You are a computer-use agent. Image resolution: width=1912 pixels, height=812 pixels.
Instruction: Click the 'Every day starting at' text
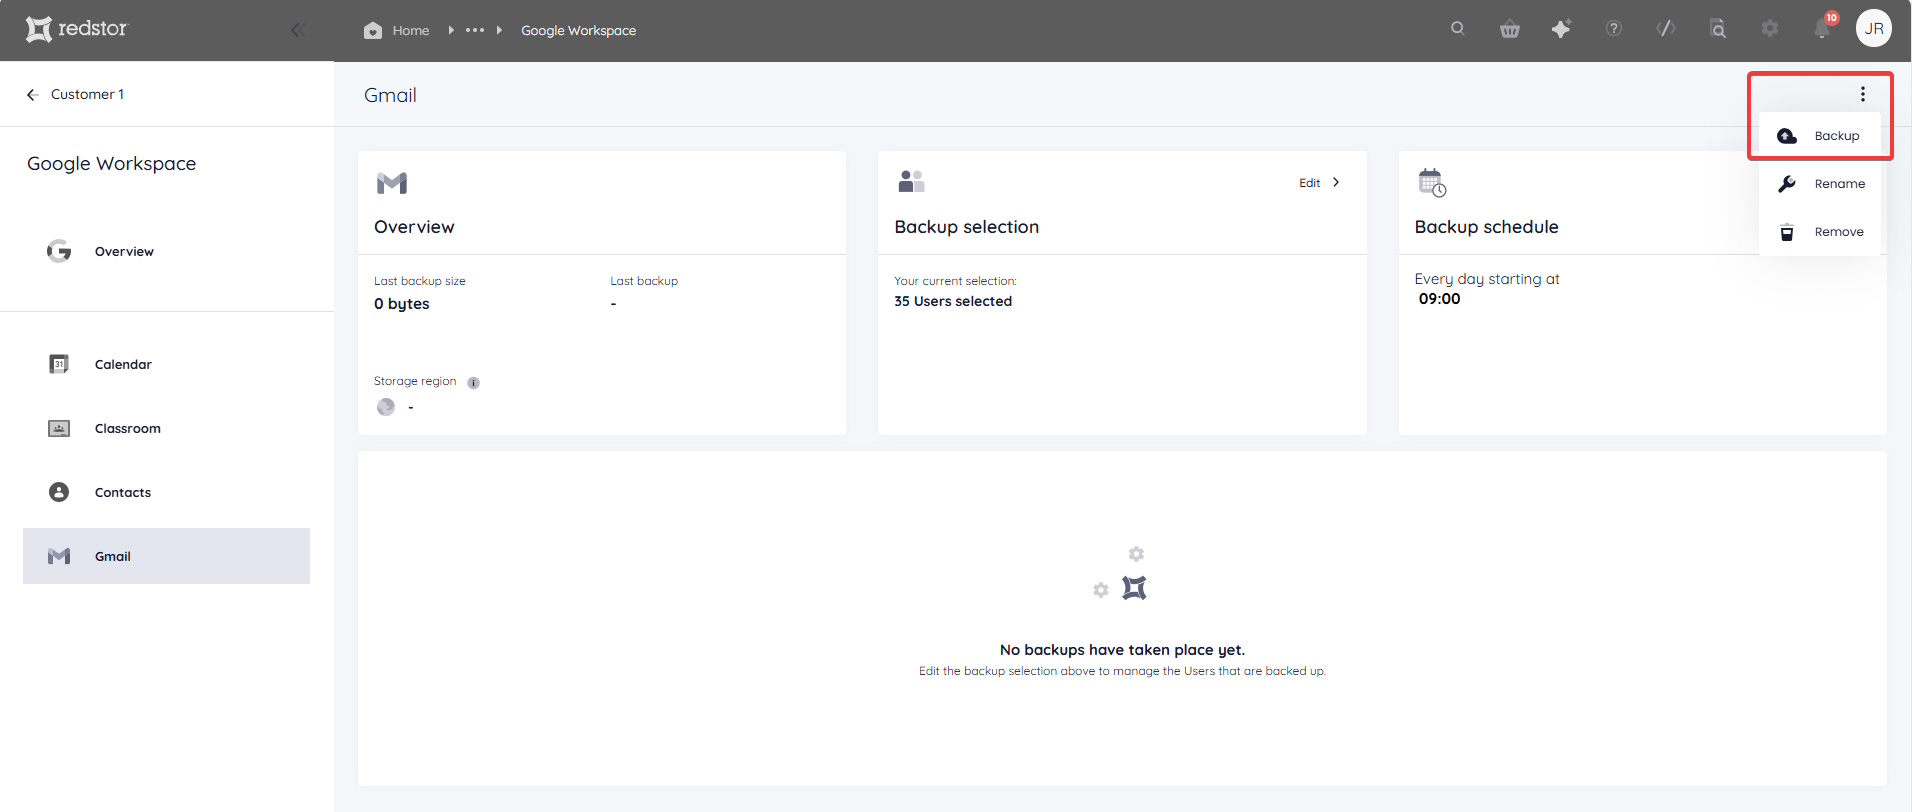(1487, 279)
